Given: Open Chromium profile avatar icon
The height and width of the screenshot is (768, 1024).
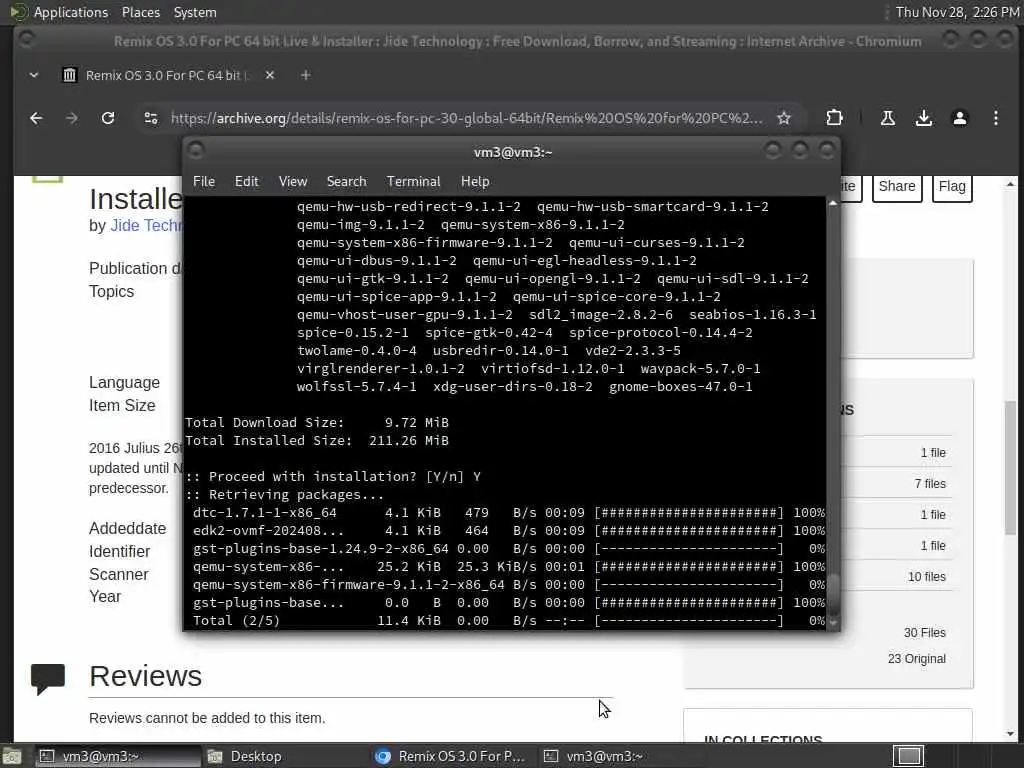Looking at the screenshot, I should click(959, 118).
